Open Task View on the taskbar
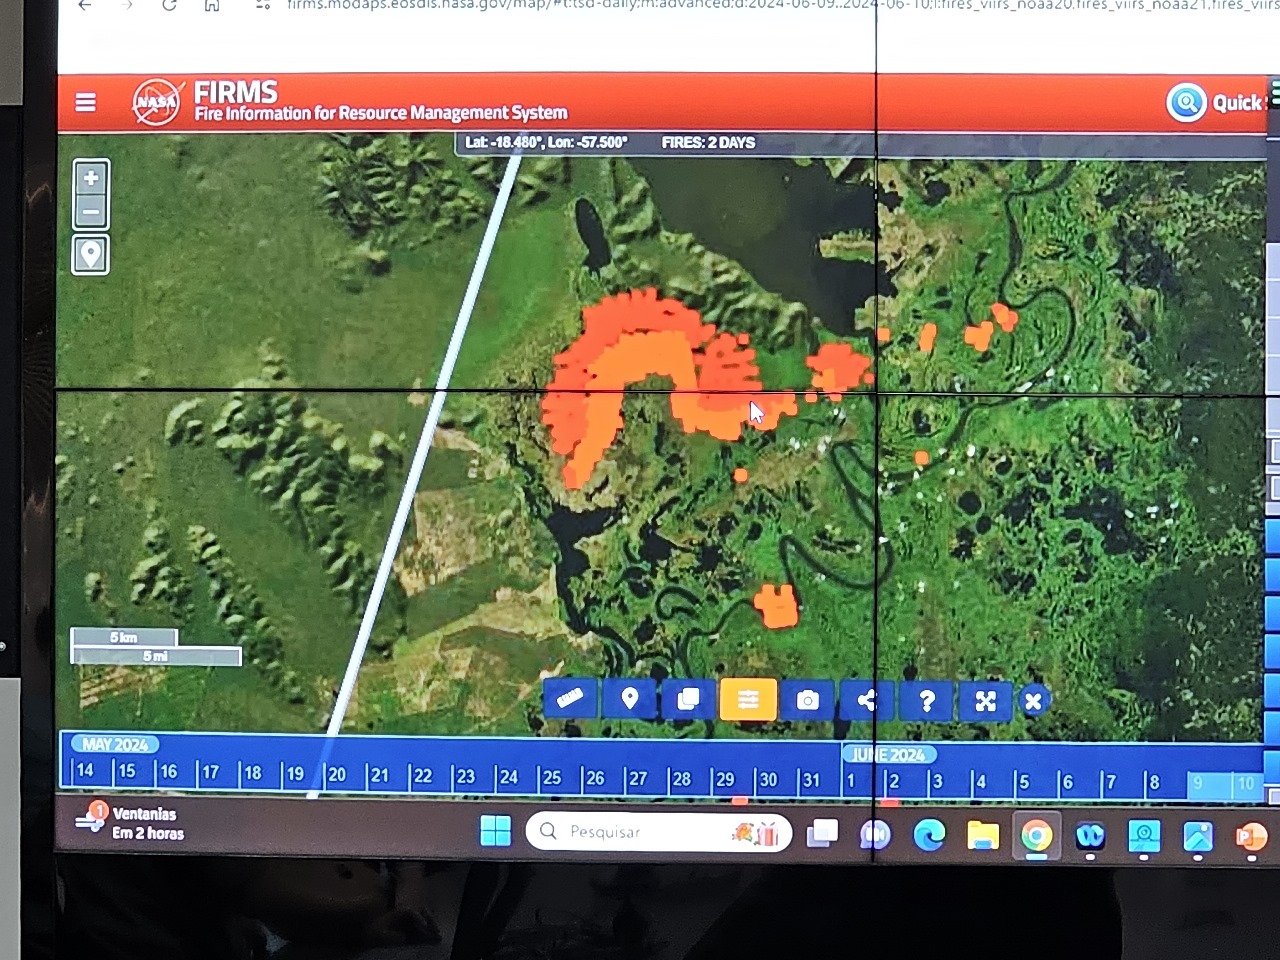The image size is (1280, 960). pyautogui.click(x=822, y=833)
